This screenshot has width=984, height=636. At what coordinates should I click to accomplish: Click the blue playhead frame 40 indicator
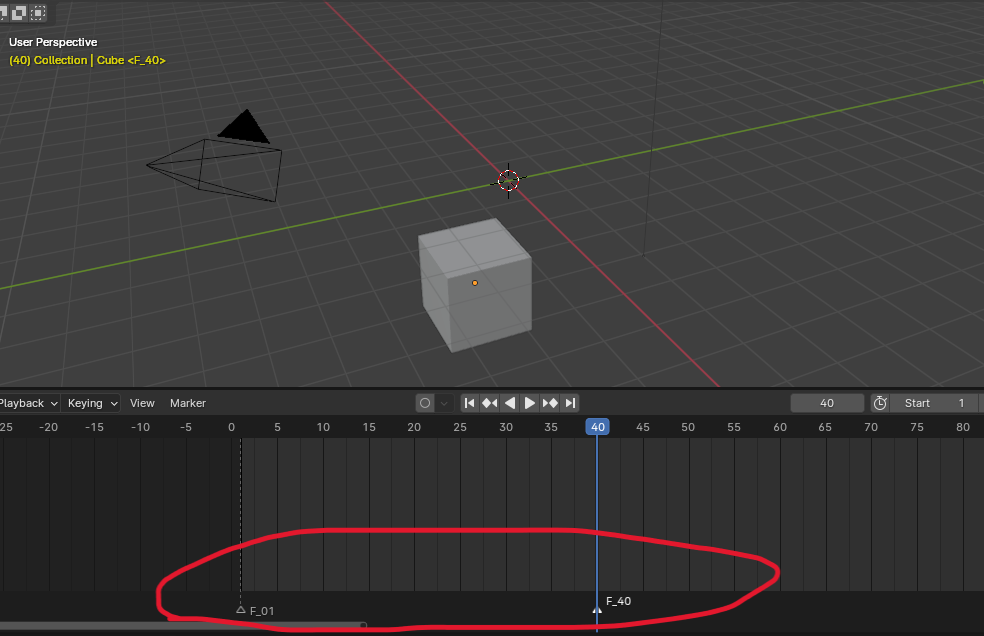(597, 427)
